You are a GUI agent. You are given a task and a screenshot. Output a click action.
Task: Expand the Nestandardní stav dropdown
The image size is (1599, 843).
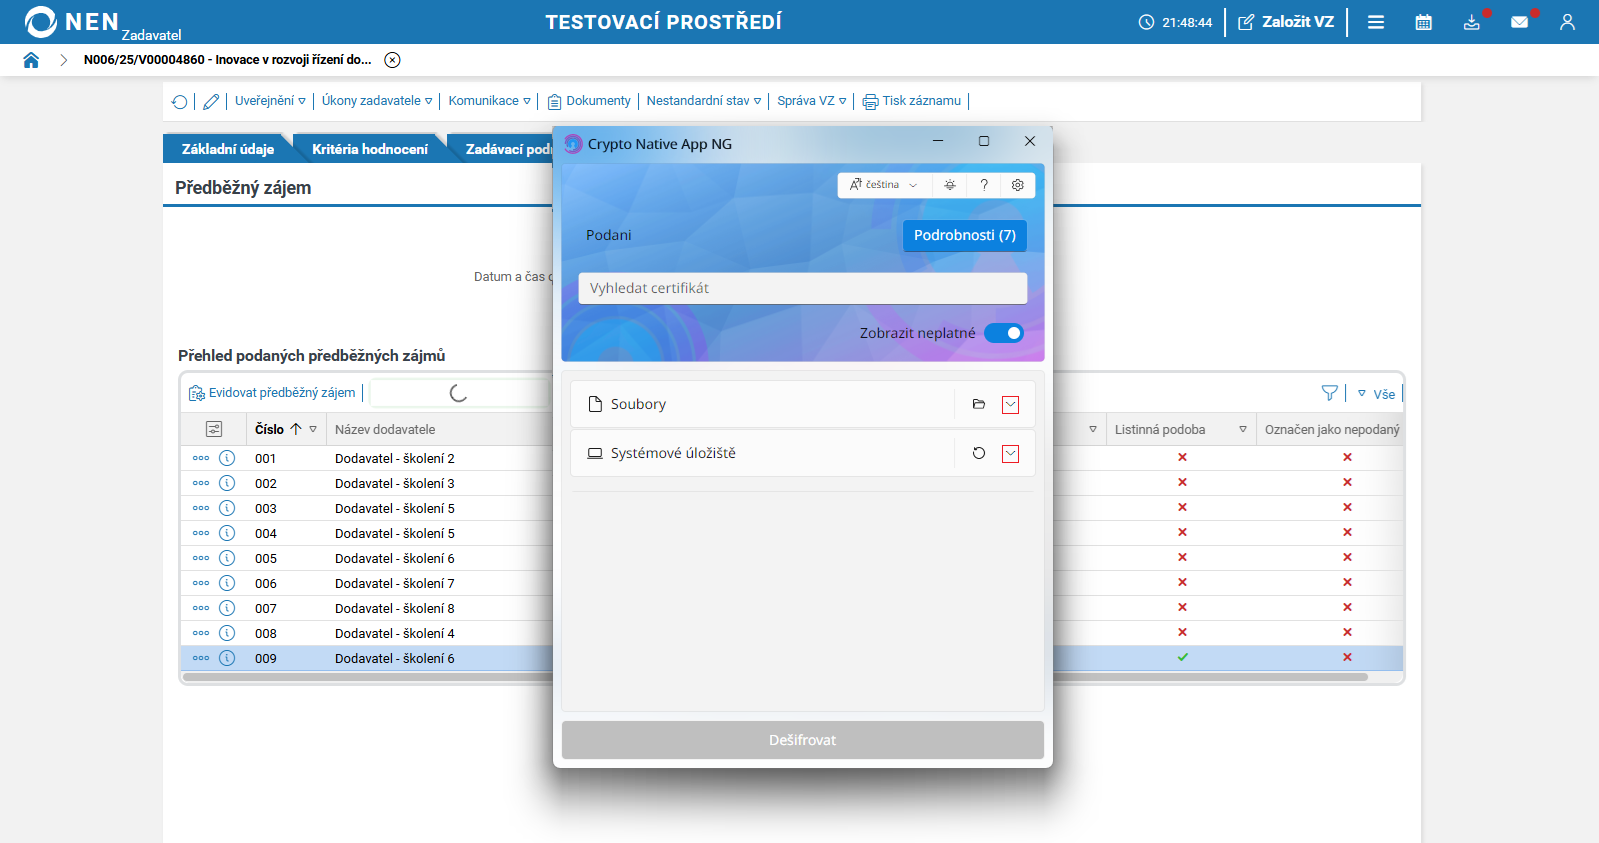[x=704, y=101]
